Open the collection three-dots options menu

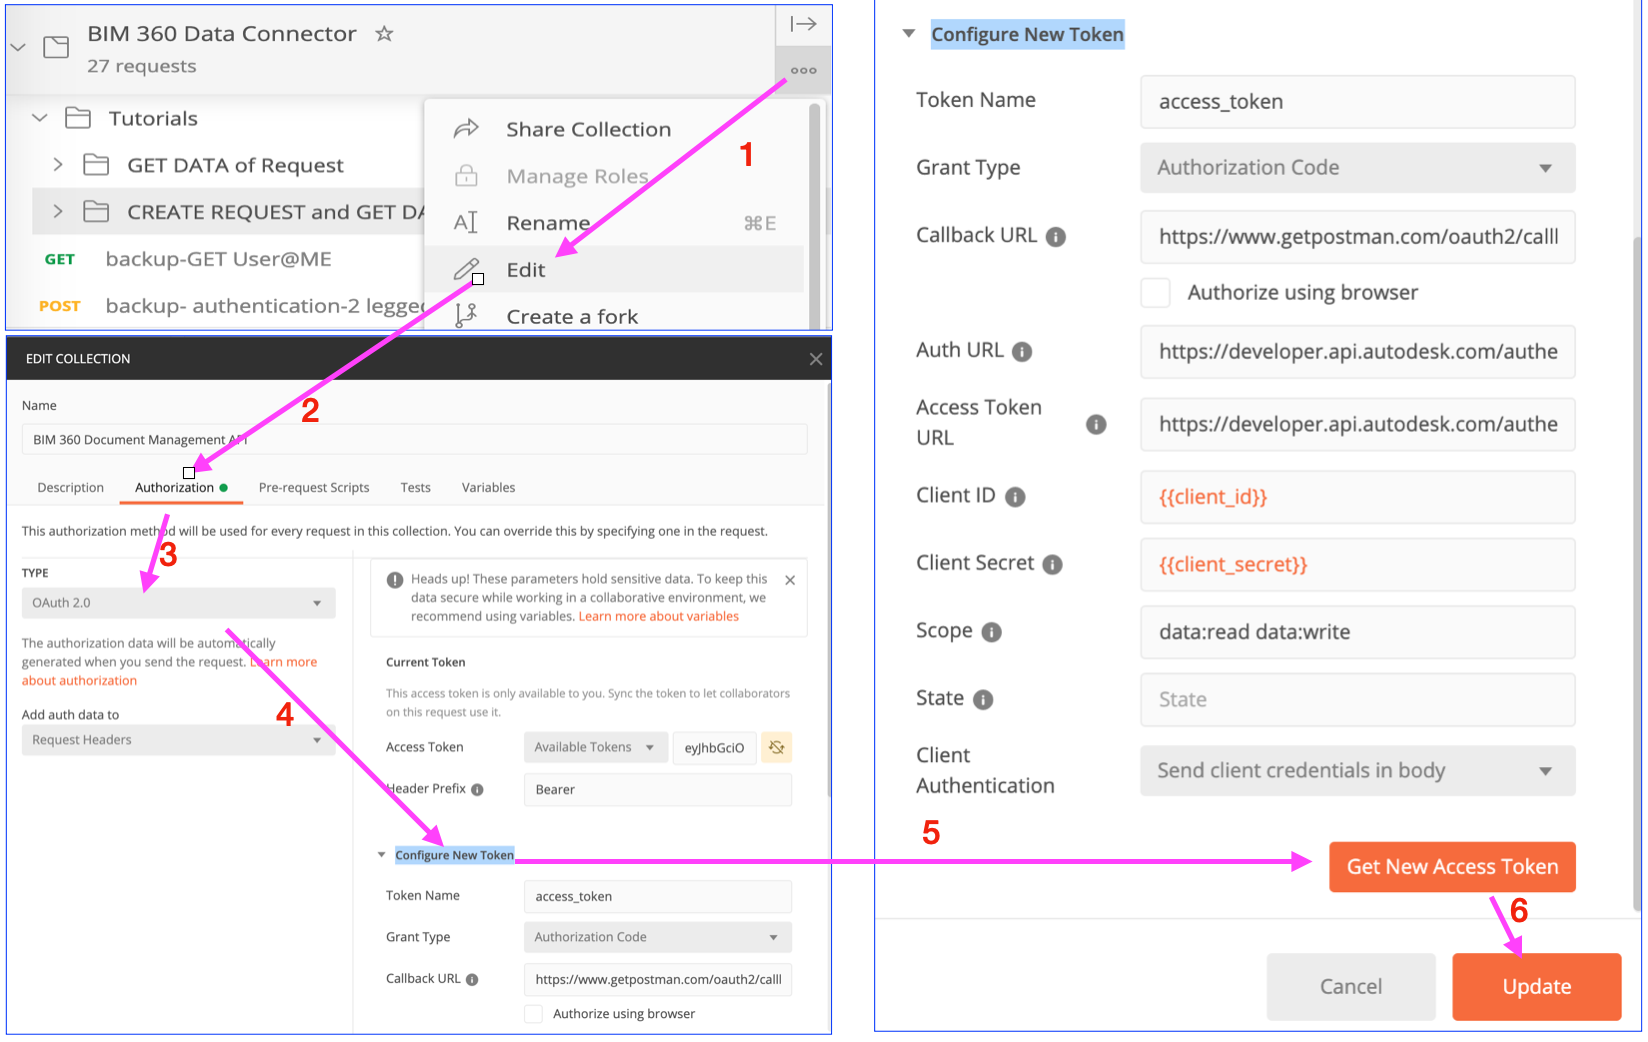803,70
